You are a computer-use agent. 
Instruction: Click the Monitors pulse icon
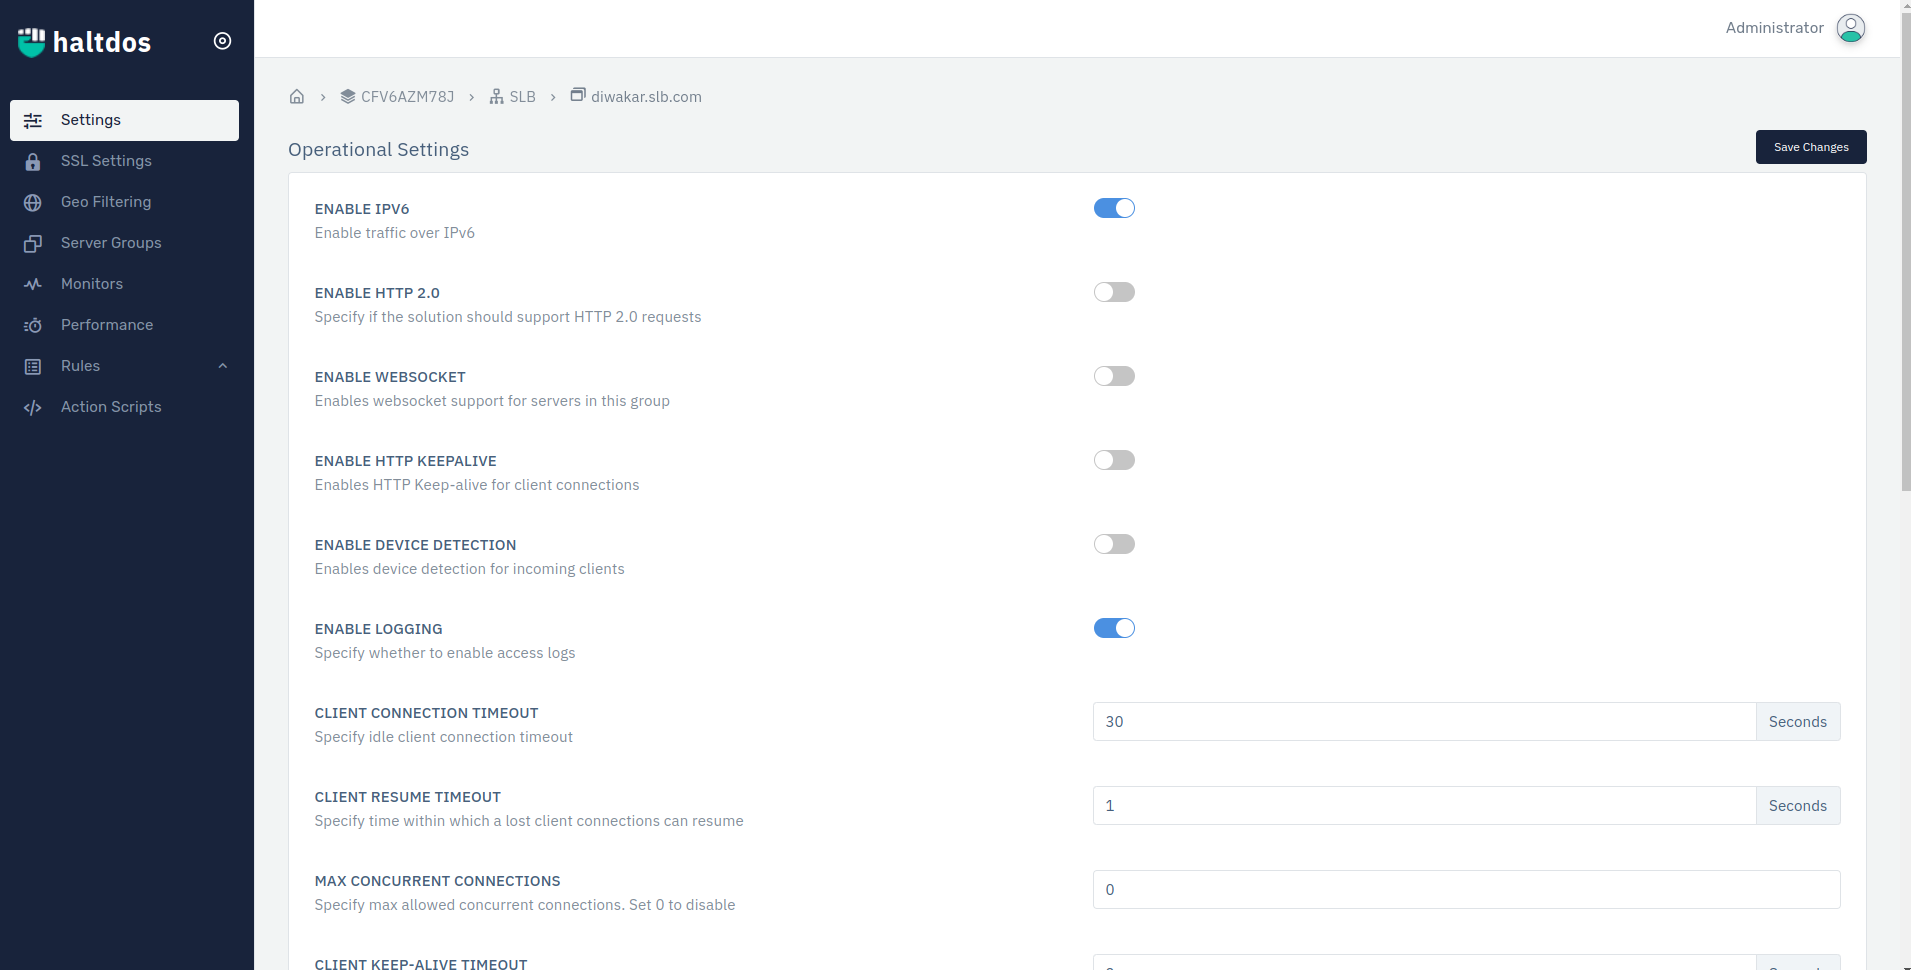click(x=33, y=284)
